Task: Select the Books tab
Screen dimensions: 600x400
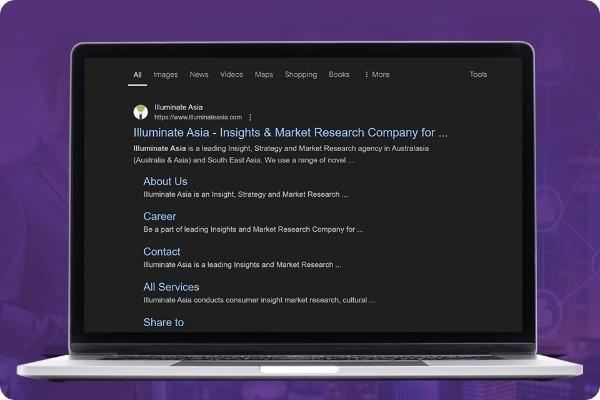Action: pos(339,75)
